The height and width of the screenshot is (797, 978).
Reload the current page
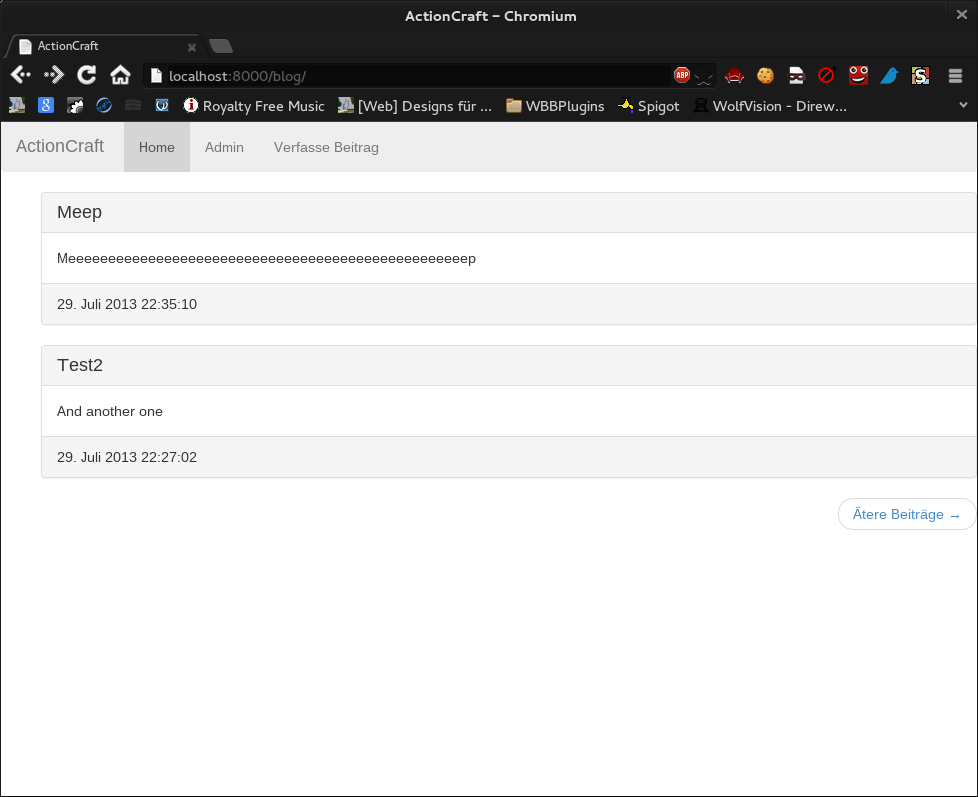coord(87,75)
